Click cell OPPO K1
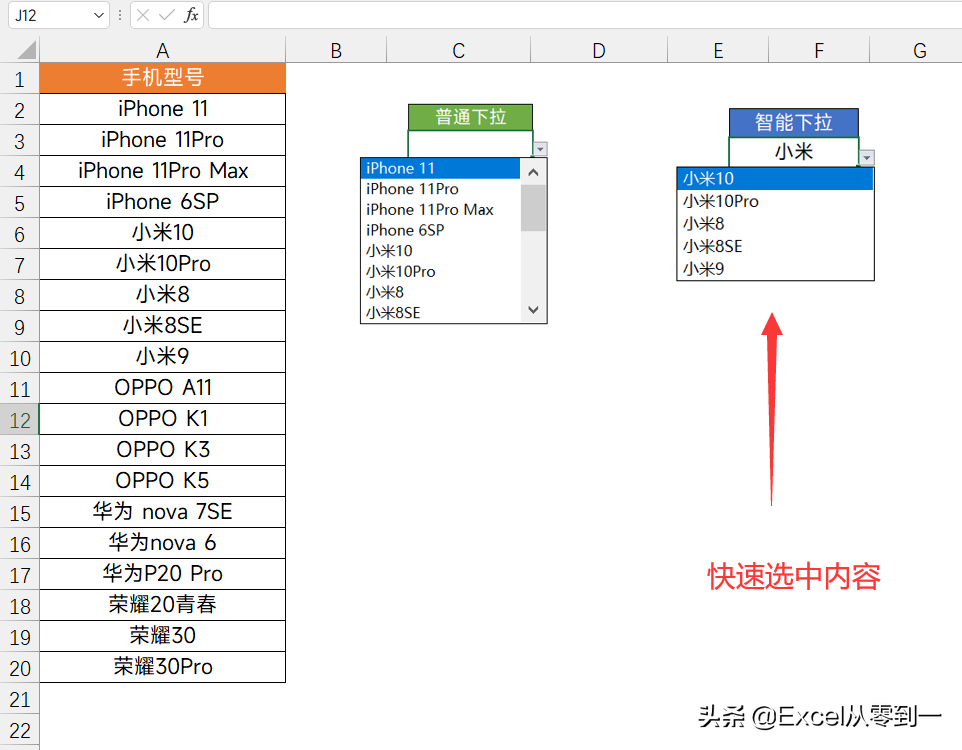This screenshot has height=750, width=962. (163, 419)
